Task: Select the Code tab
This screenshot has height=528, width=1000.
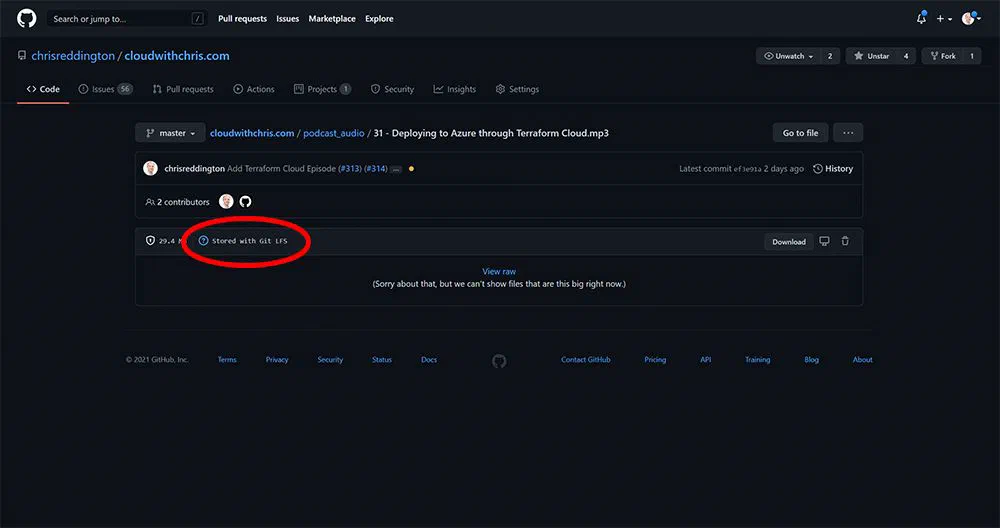Action: 43,89
